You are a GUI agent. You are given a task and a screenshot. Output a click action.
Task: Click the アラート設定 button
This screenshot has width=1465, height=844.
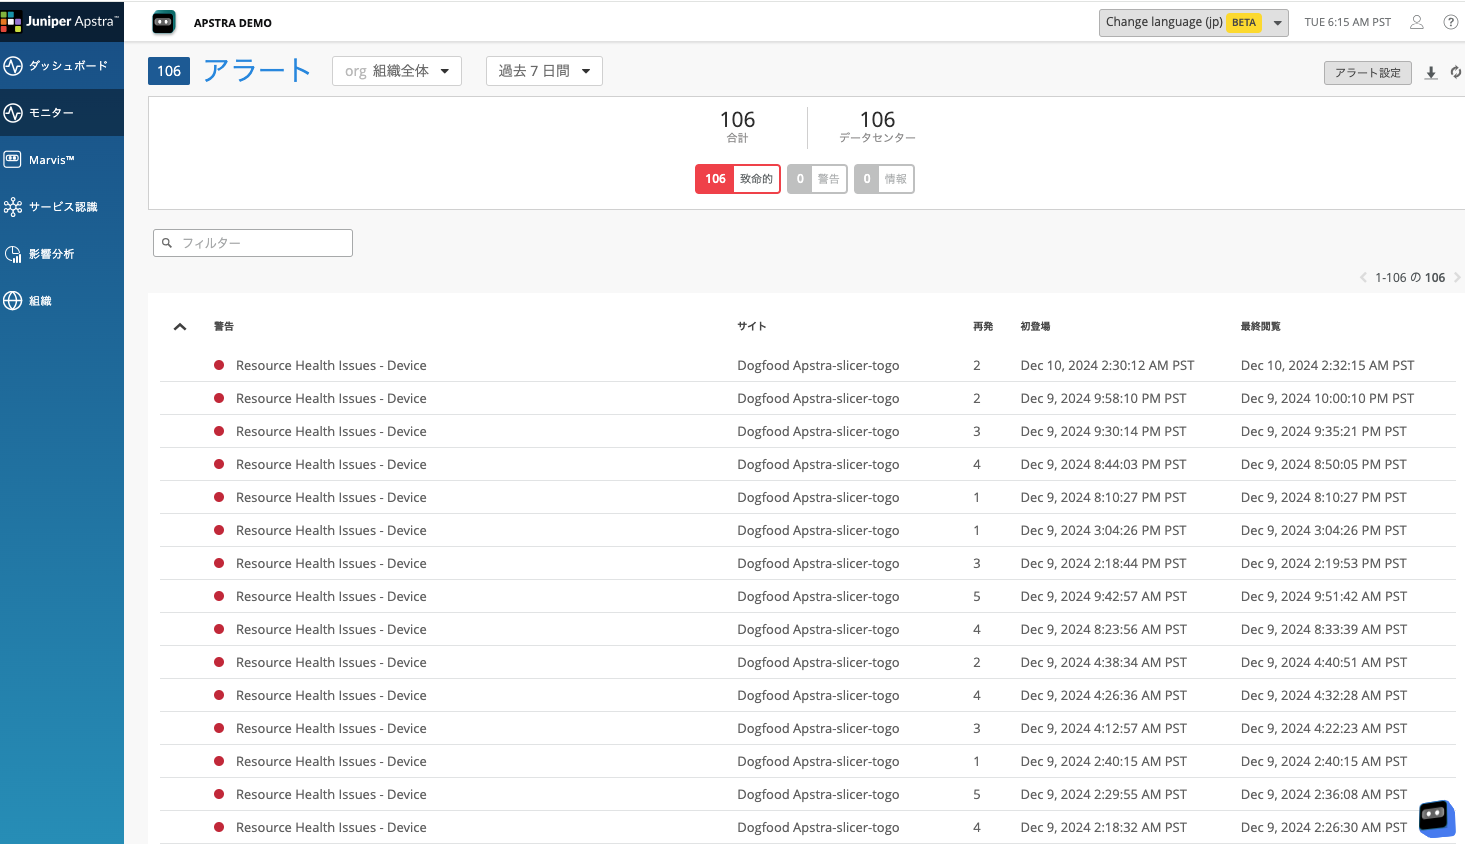tap(1367, 73)
